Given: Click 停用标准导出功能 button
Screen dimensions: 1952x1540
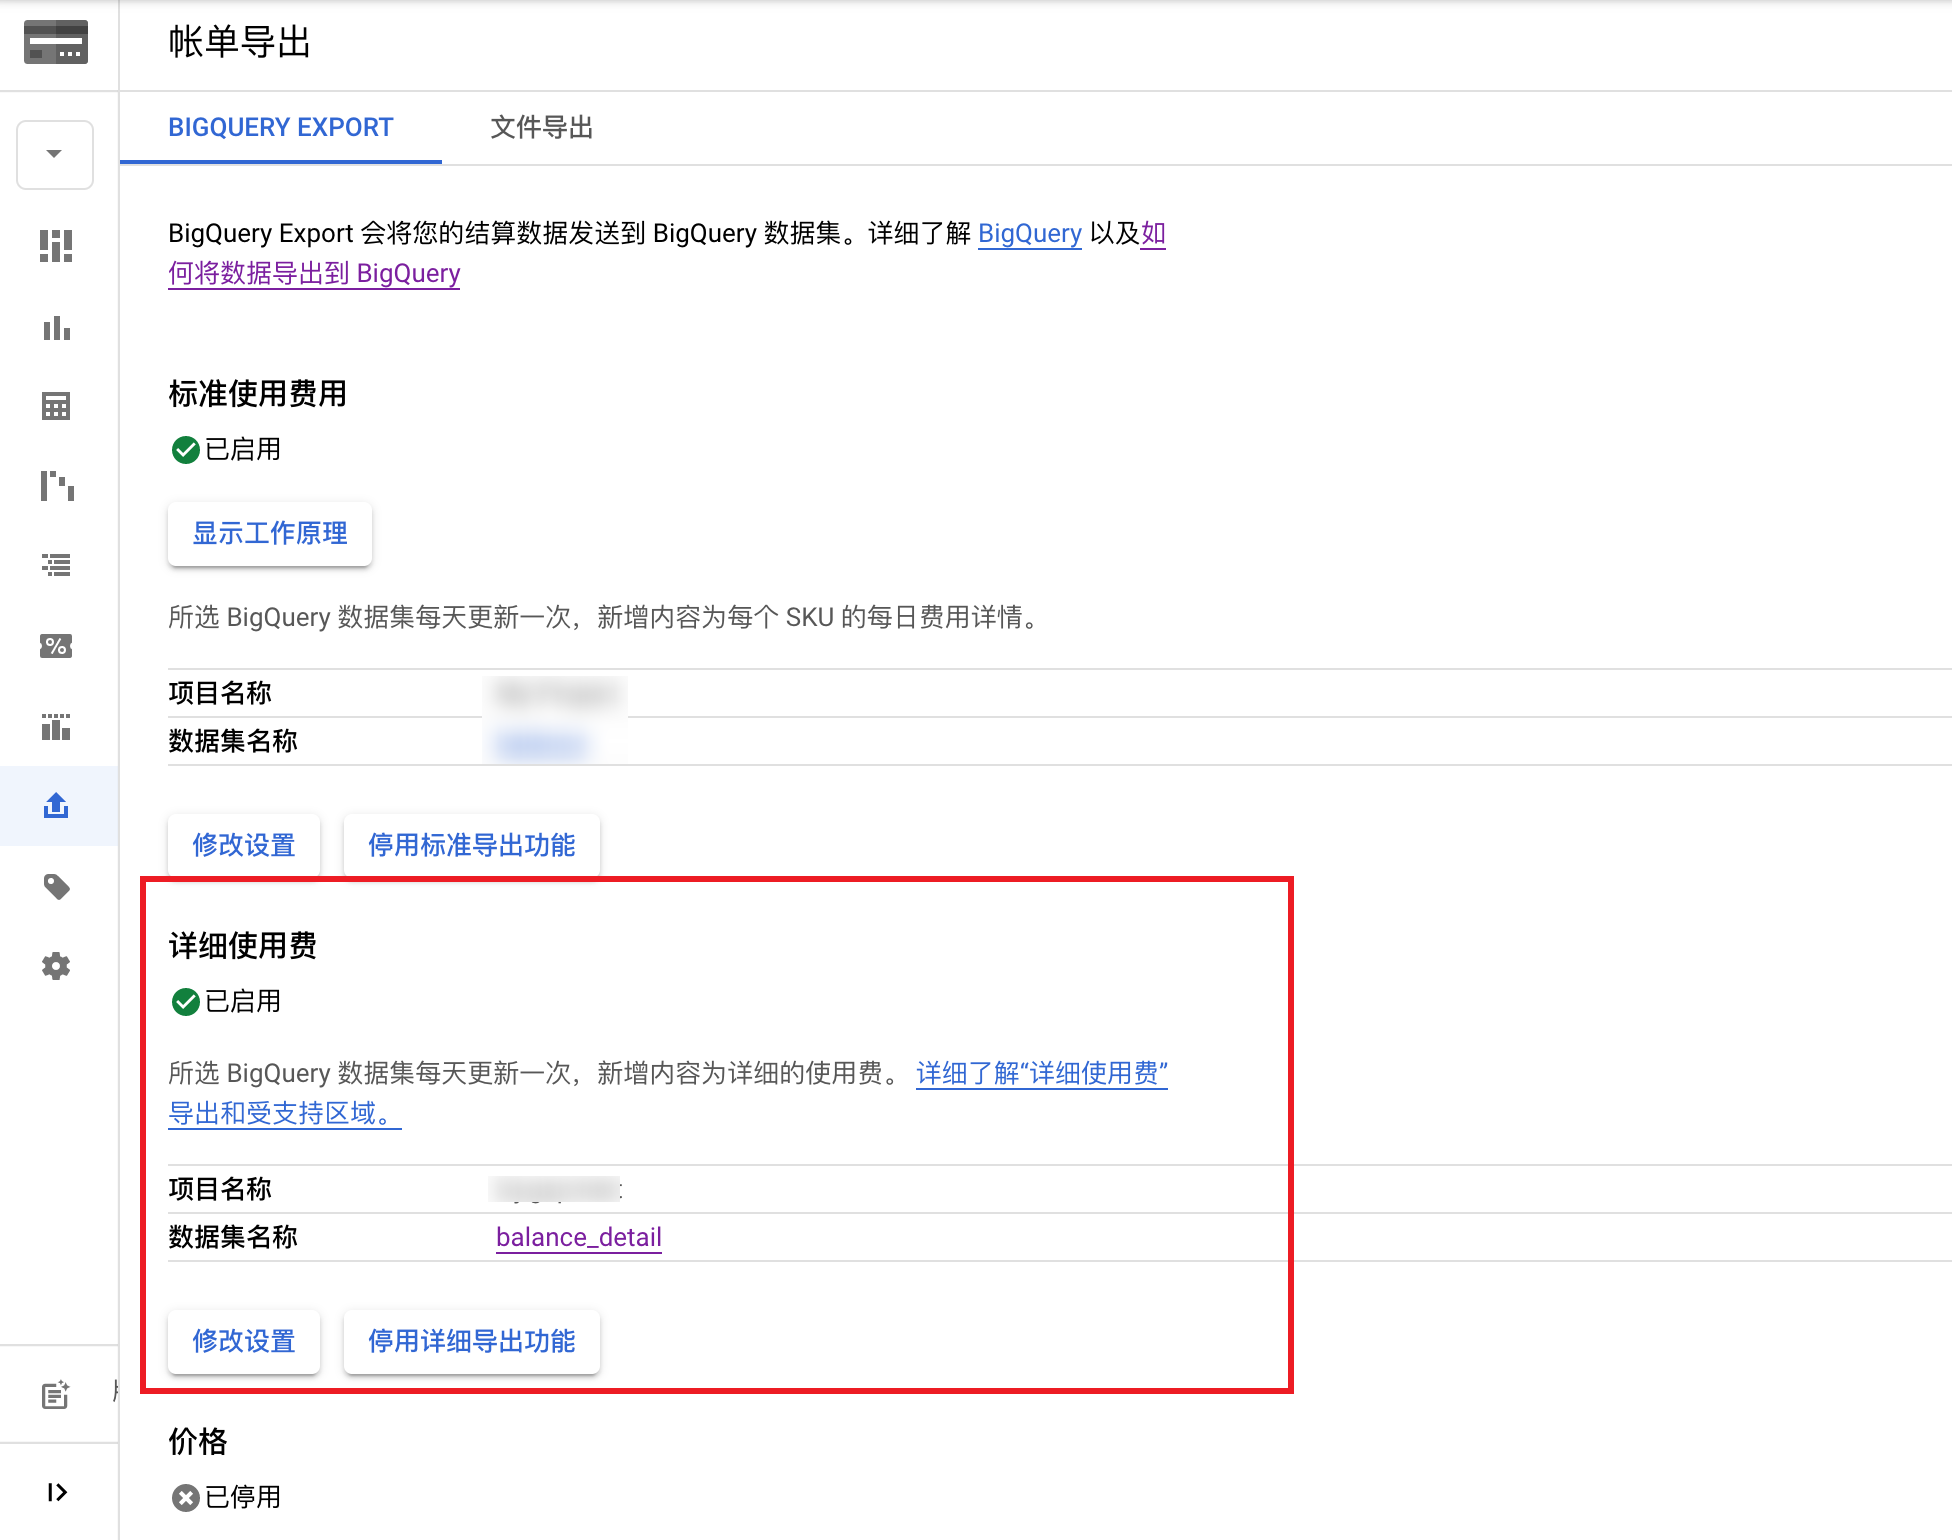Looking at the screenshot, I should point(471,845).
